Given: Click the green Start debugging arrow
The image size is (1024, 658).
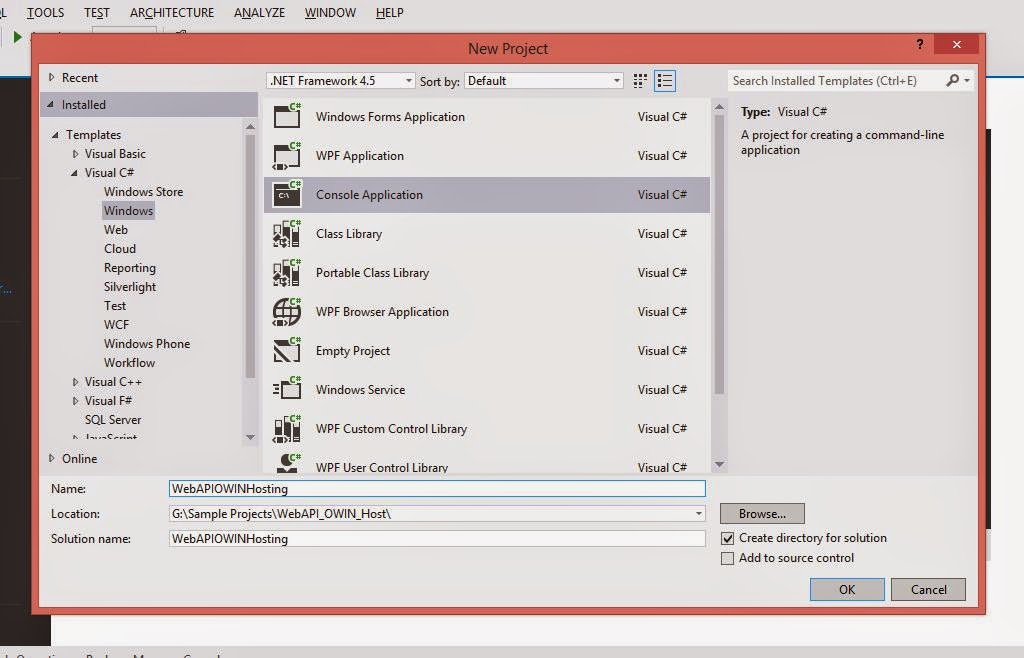Looking at the screenshot, I should click(18, 37).
